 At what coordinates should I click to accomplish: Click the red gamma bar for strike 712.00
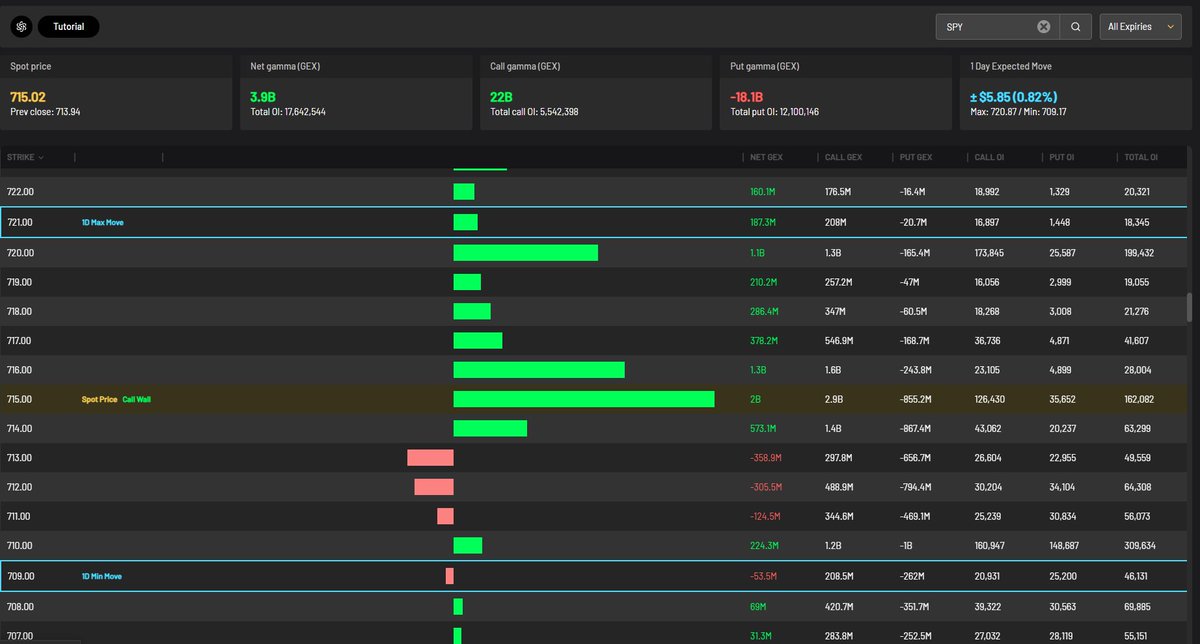[434, 487]
